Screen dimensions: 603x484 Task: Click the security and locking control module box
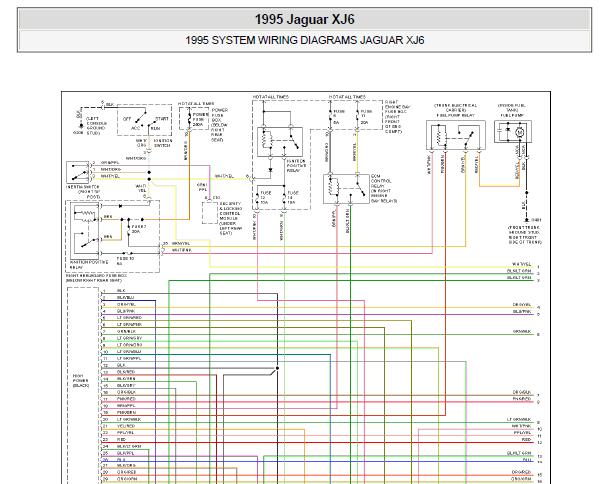(x=210, y=213)
